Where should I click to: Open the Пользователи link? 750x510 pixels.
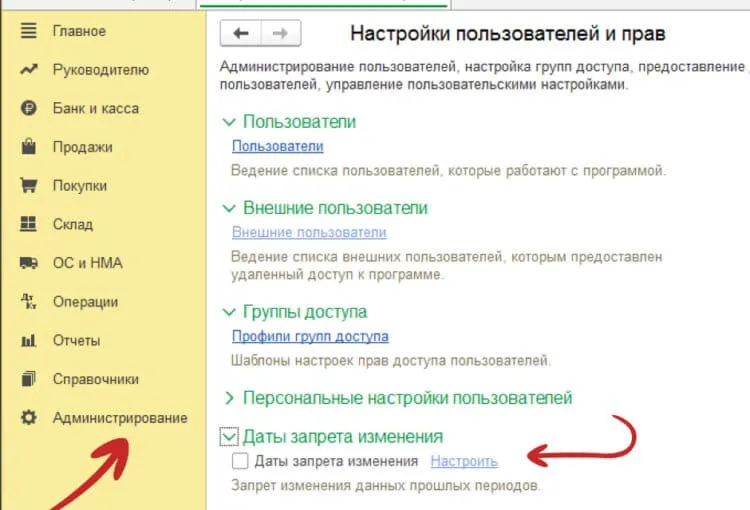[x=277, y=146]
